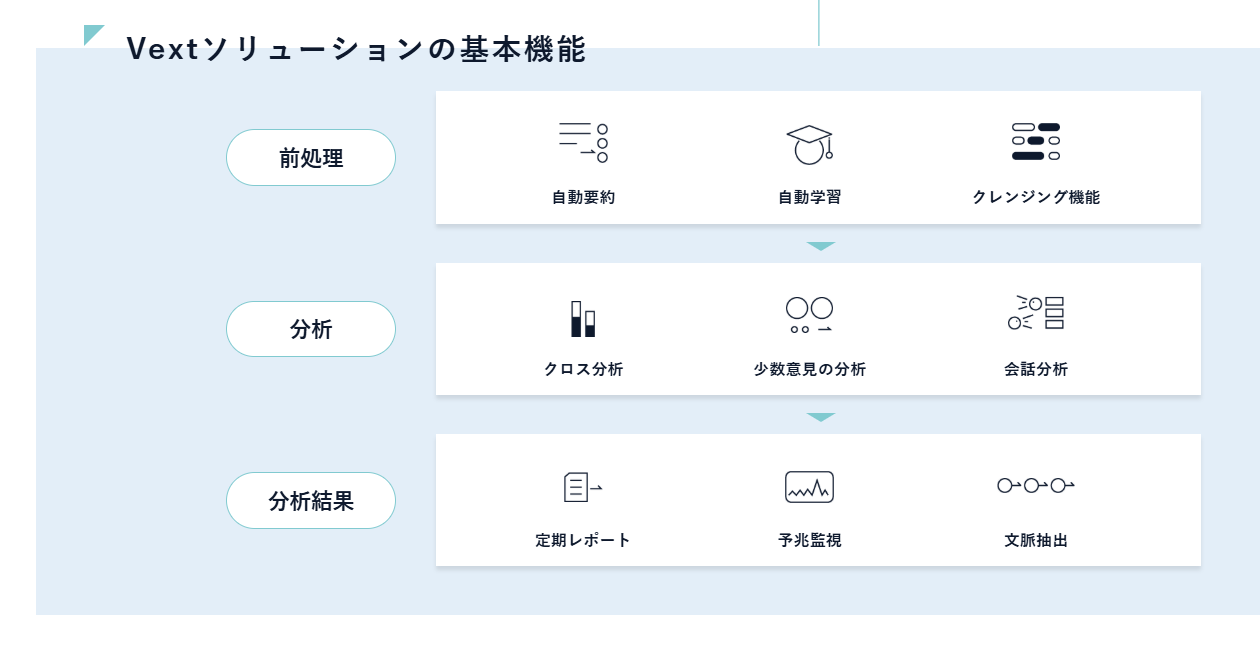This screenshot has width=1260, height=661.
Task: Click the クレンジング機能 pill-bars icon
Action: coord(1036,142)
